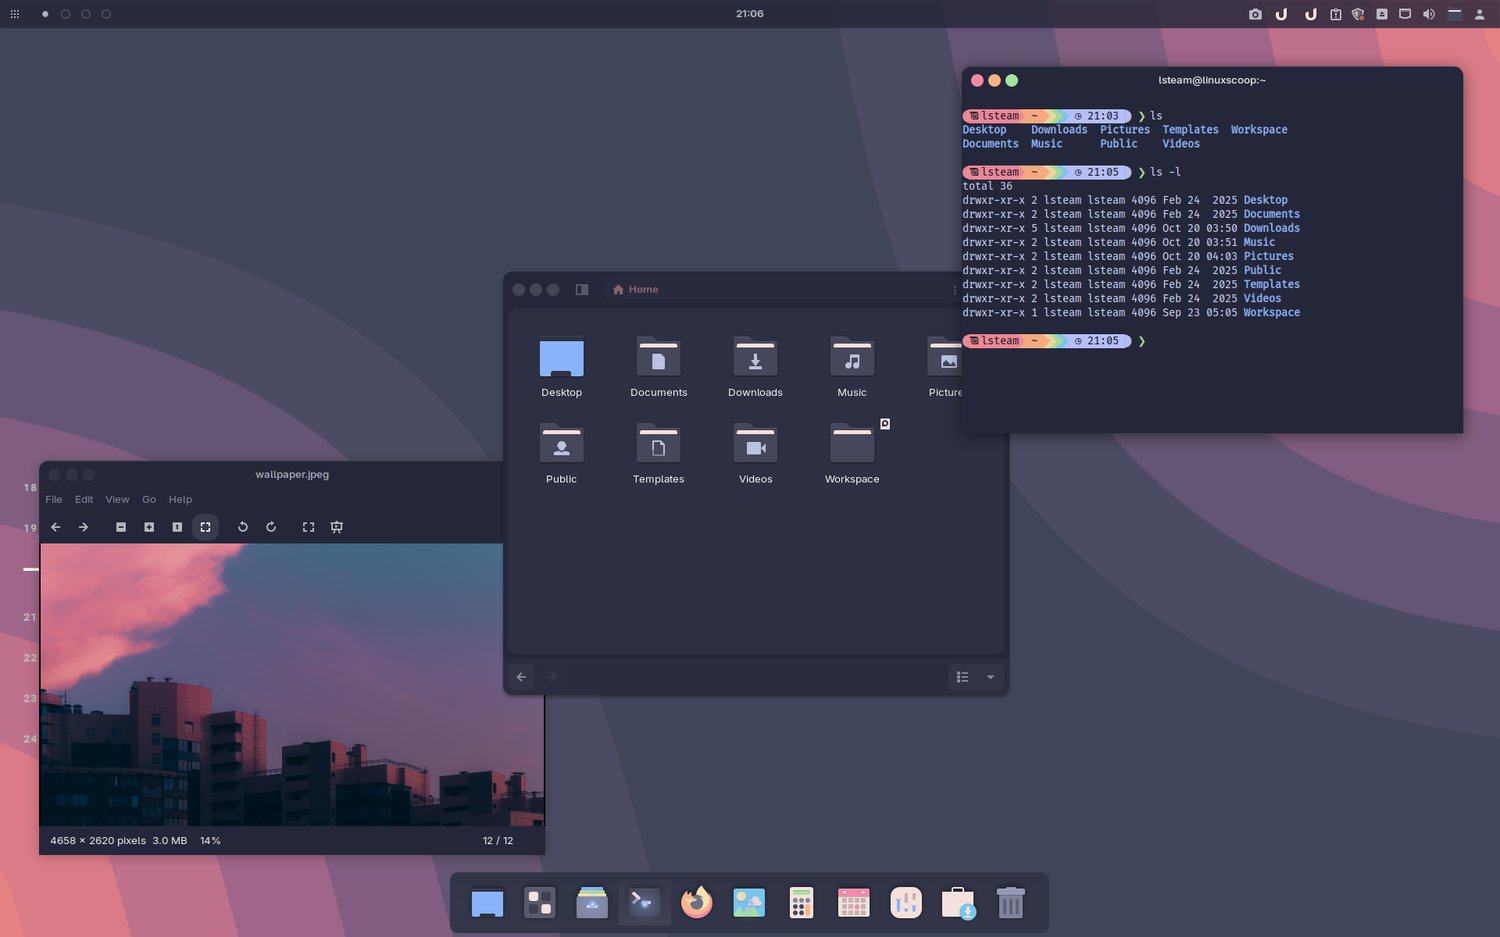The height and width of the screenshot is (937, 1500).
Task: Go forward in the file manager
Action: click(551, 677)
